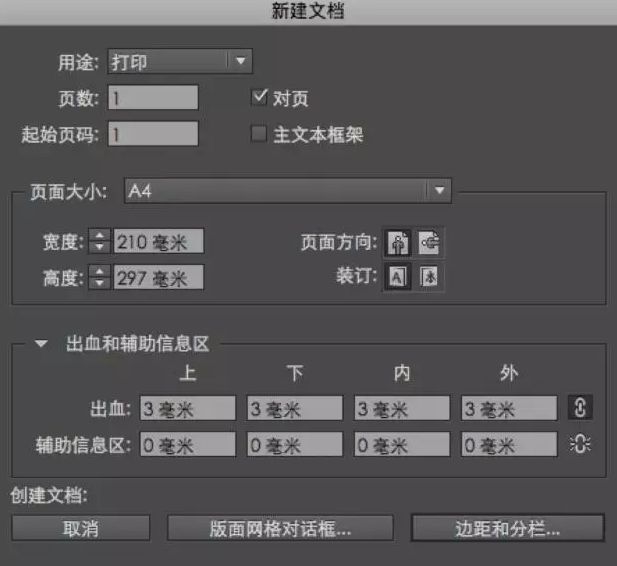Open the 页面大小 dropdown showing A4
617x566 pixels.
pyautogui.click(x=288, y=190)
